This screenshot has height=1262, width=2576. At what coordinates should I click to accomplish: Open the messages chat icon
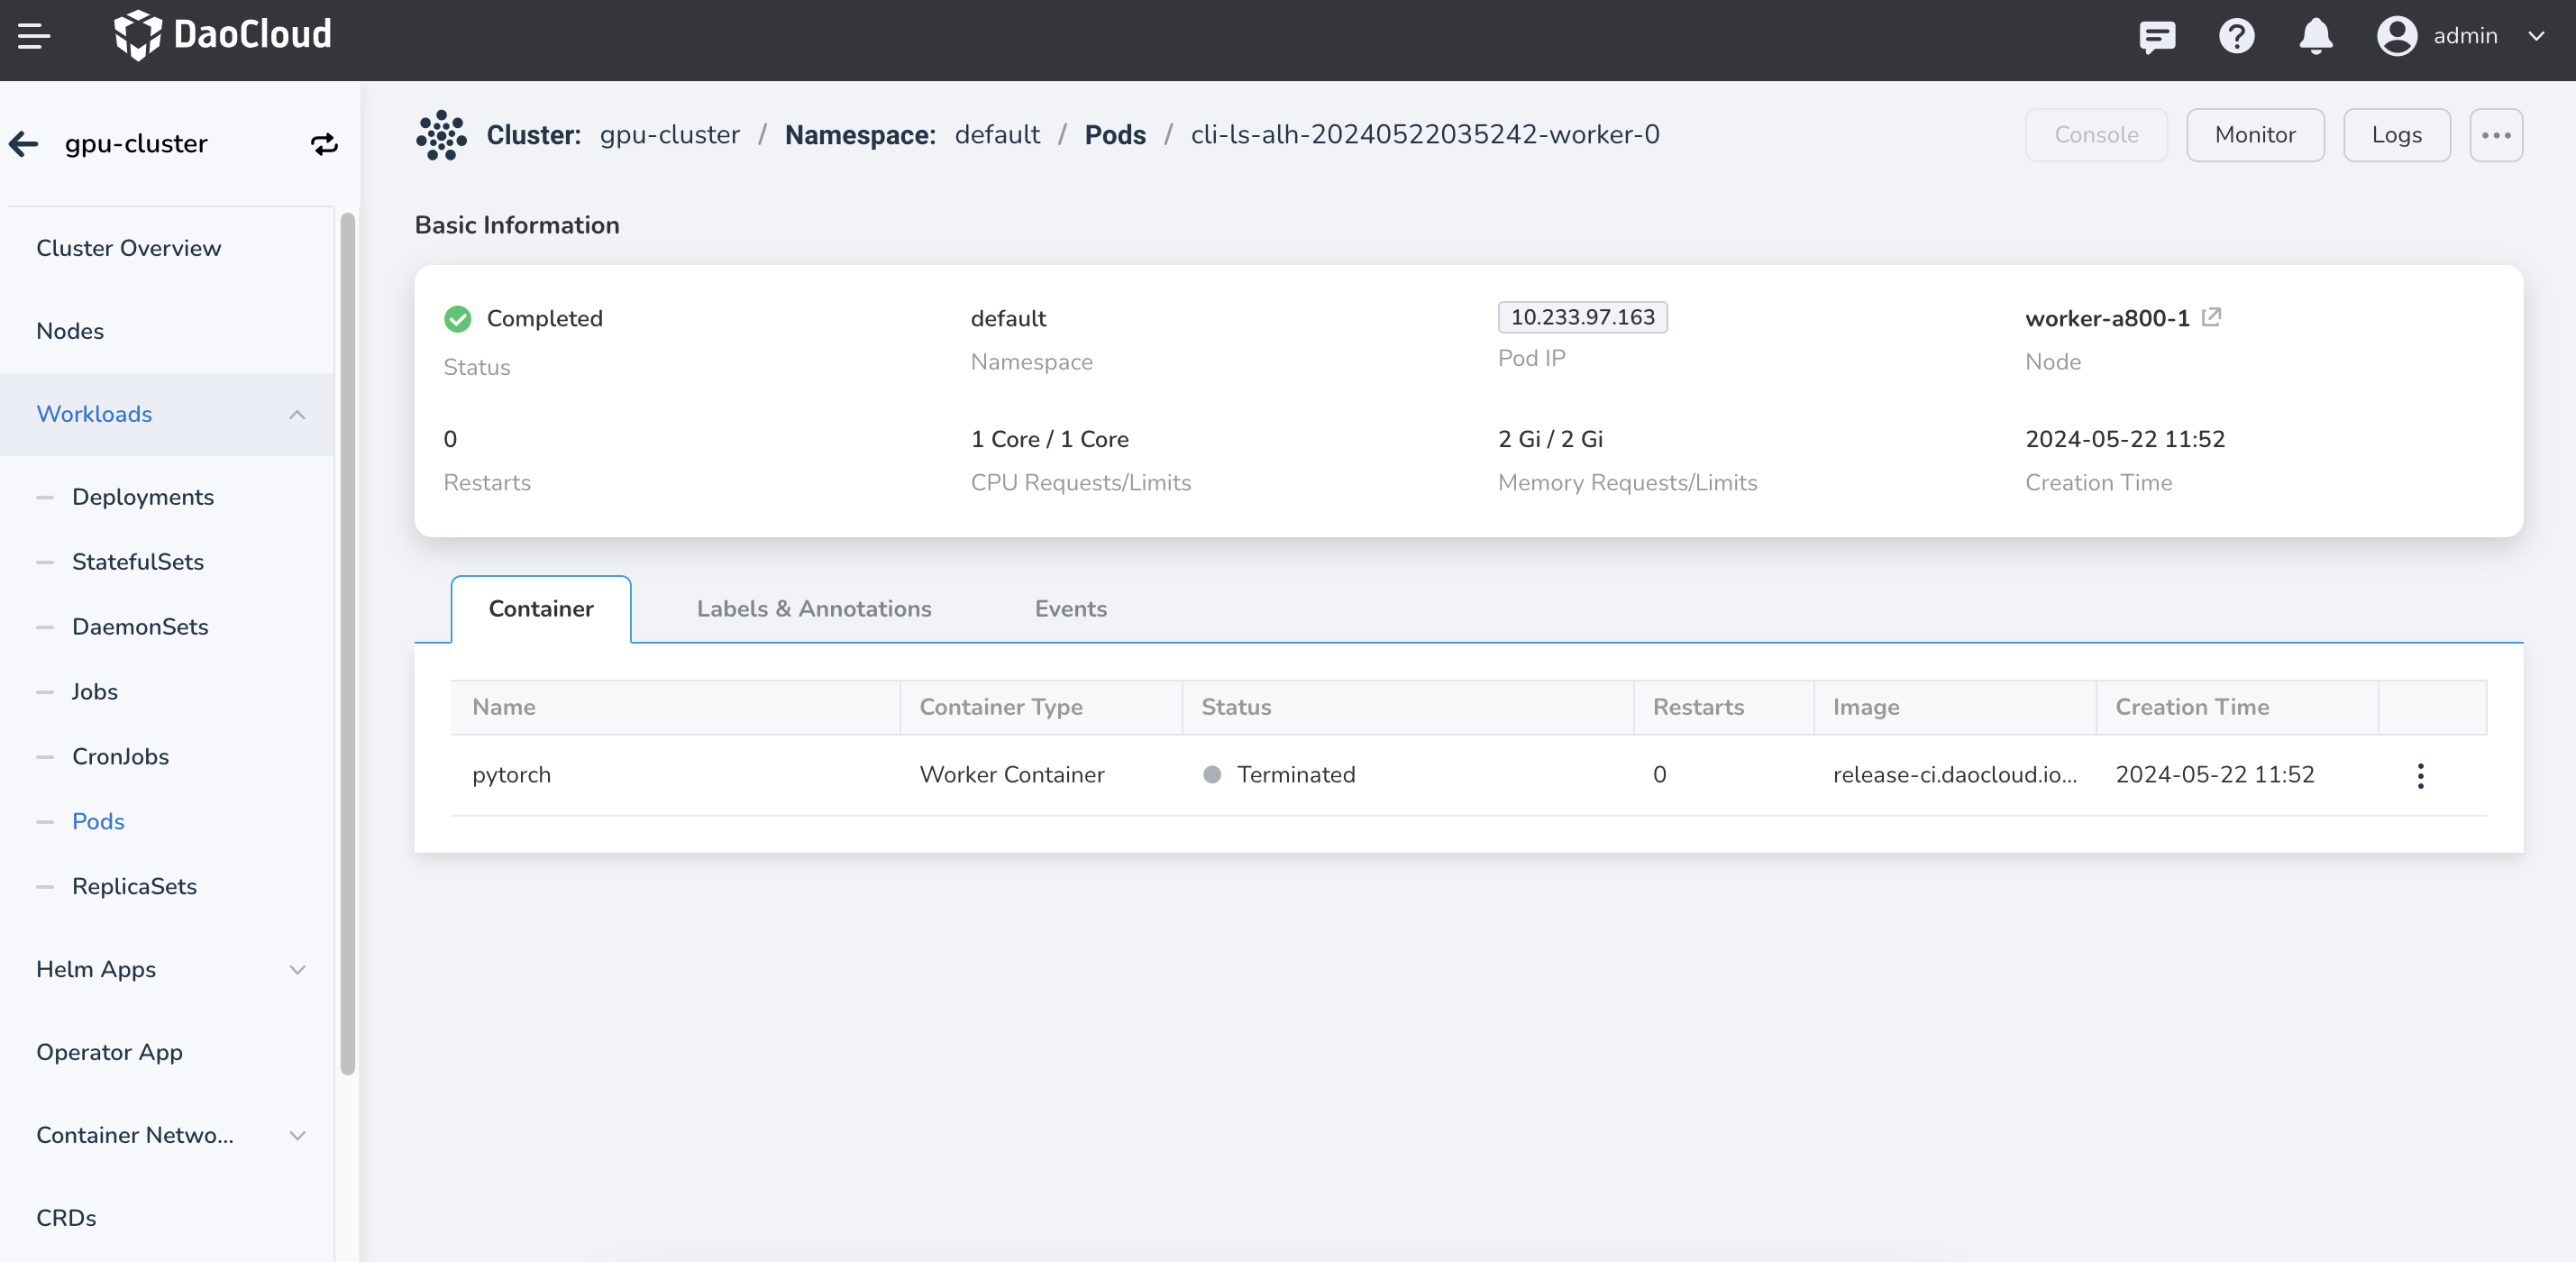pos(2157,37)
